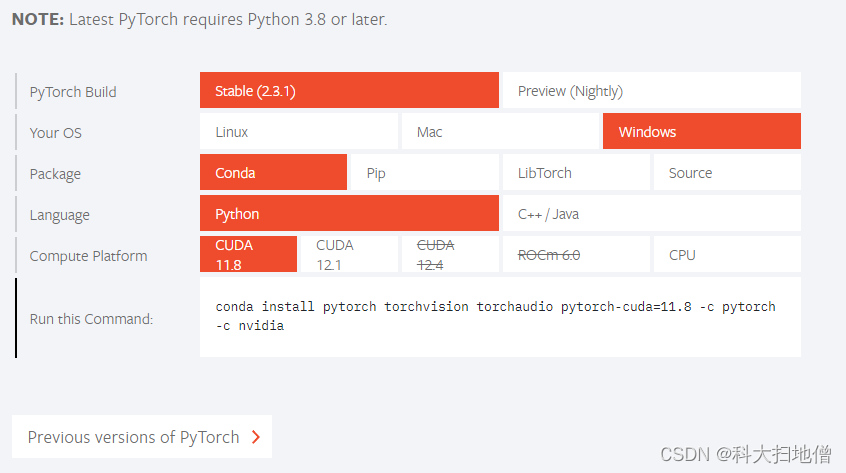Choose Preview (Nightly) build
This screenshot has height=473, width=846.
(x=652, y=90)
